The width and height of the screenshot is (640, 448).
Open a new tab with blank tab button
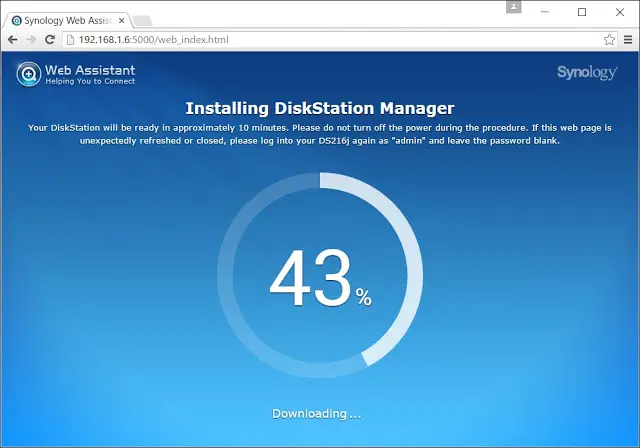[142, 20]
